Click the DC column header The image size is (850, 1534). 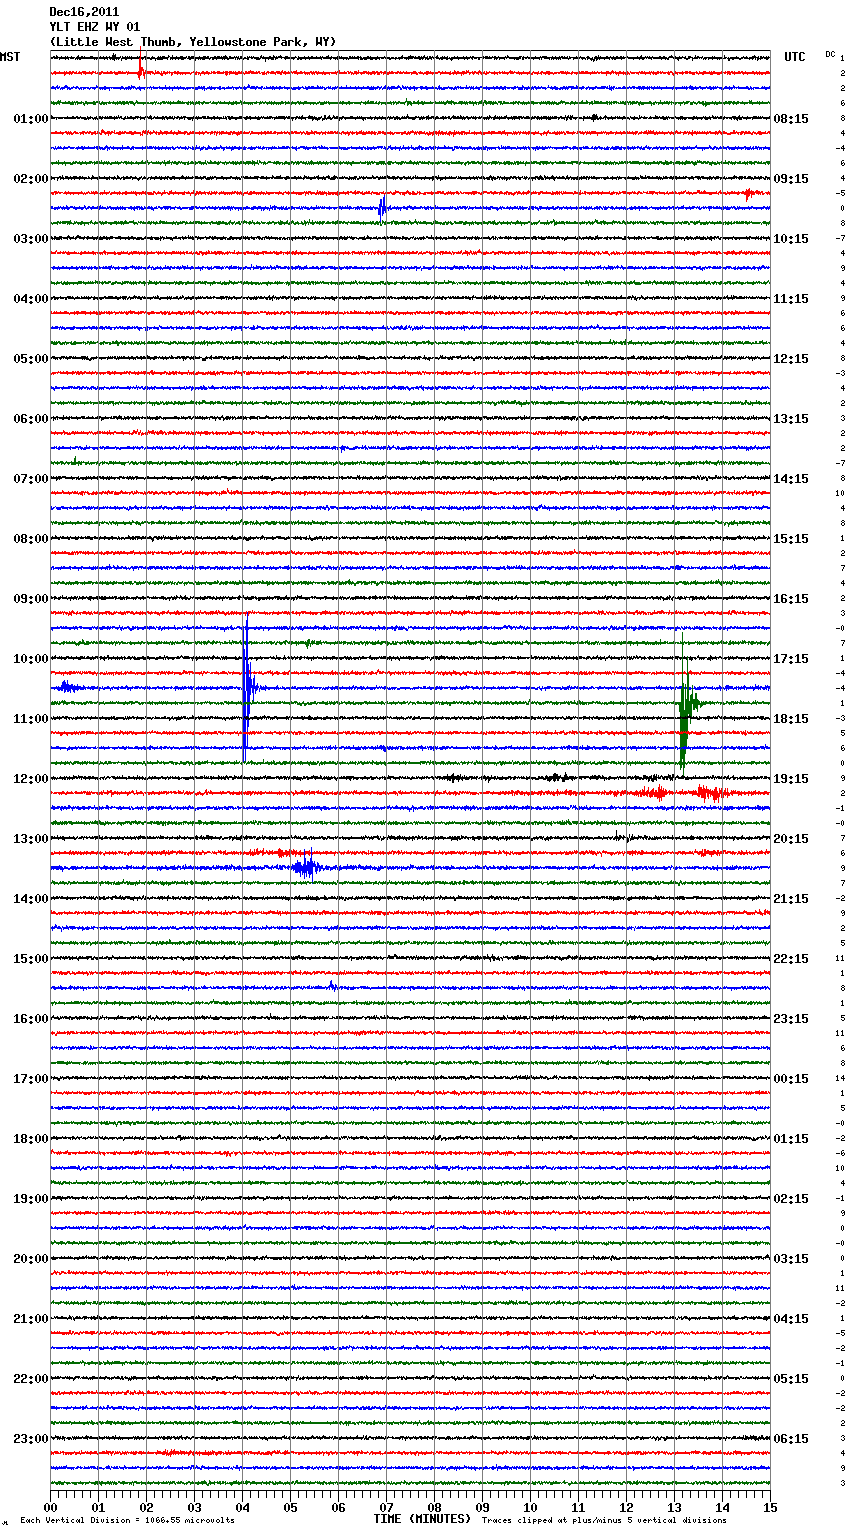coord(830,54)
